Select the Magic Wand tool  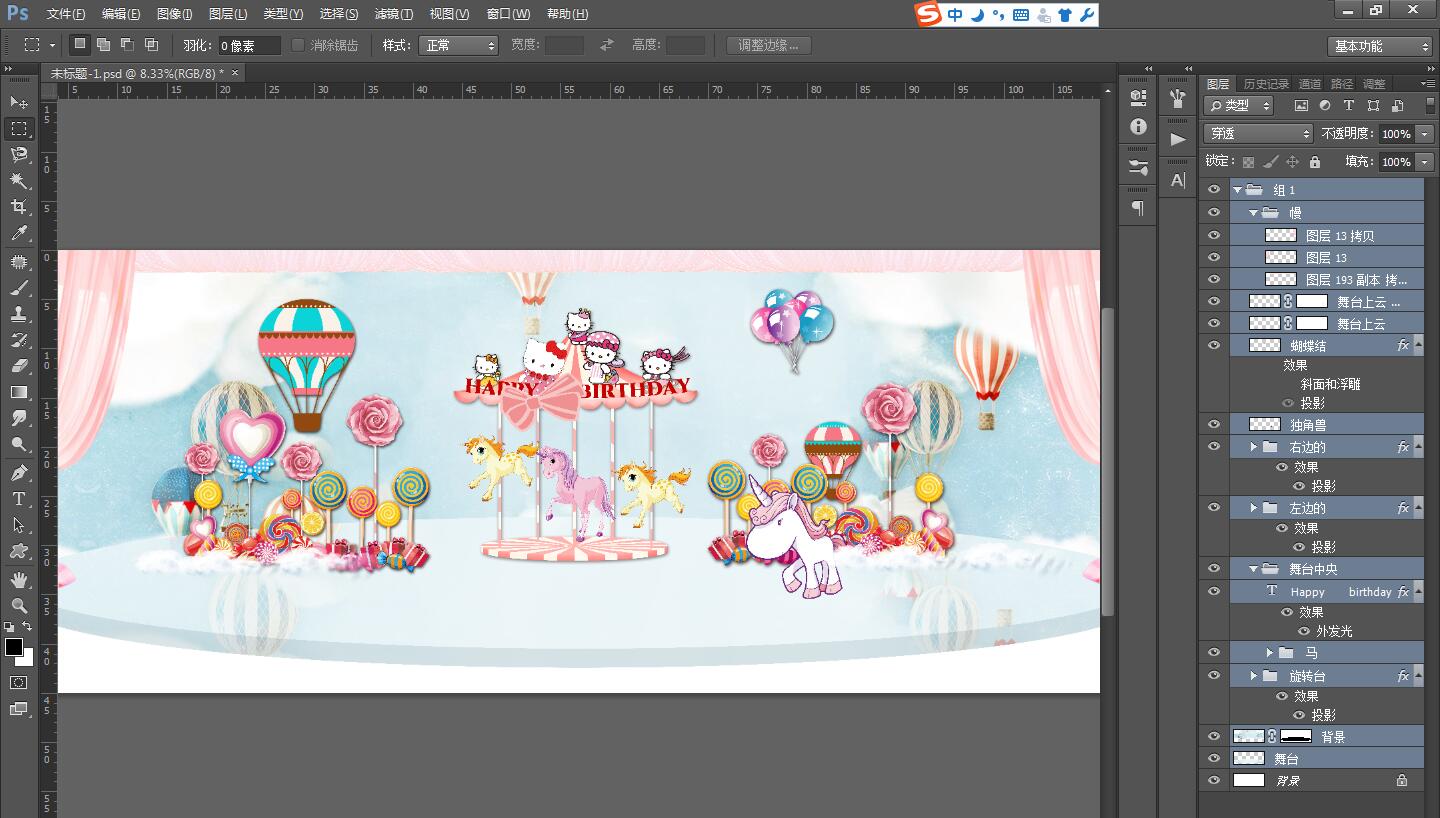pyautogui.click(x=19, y=180)
